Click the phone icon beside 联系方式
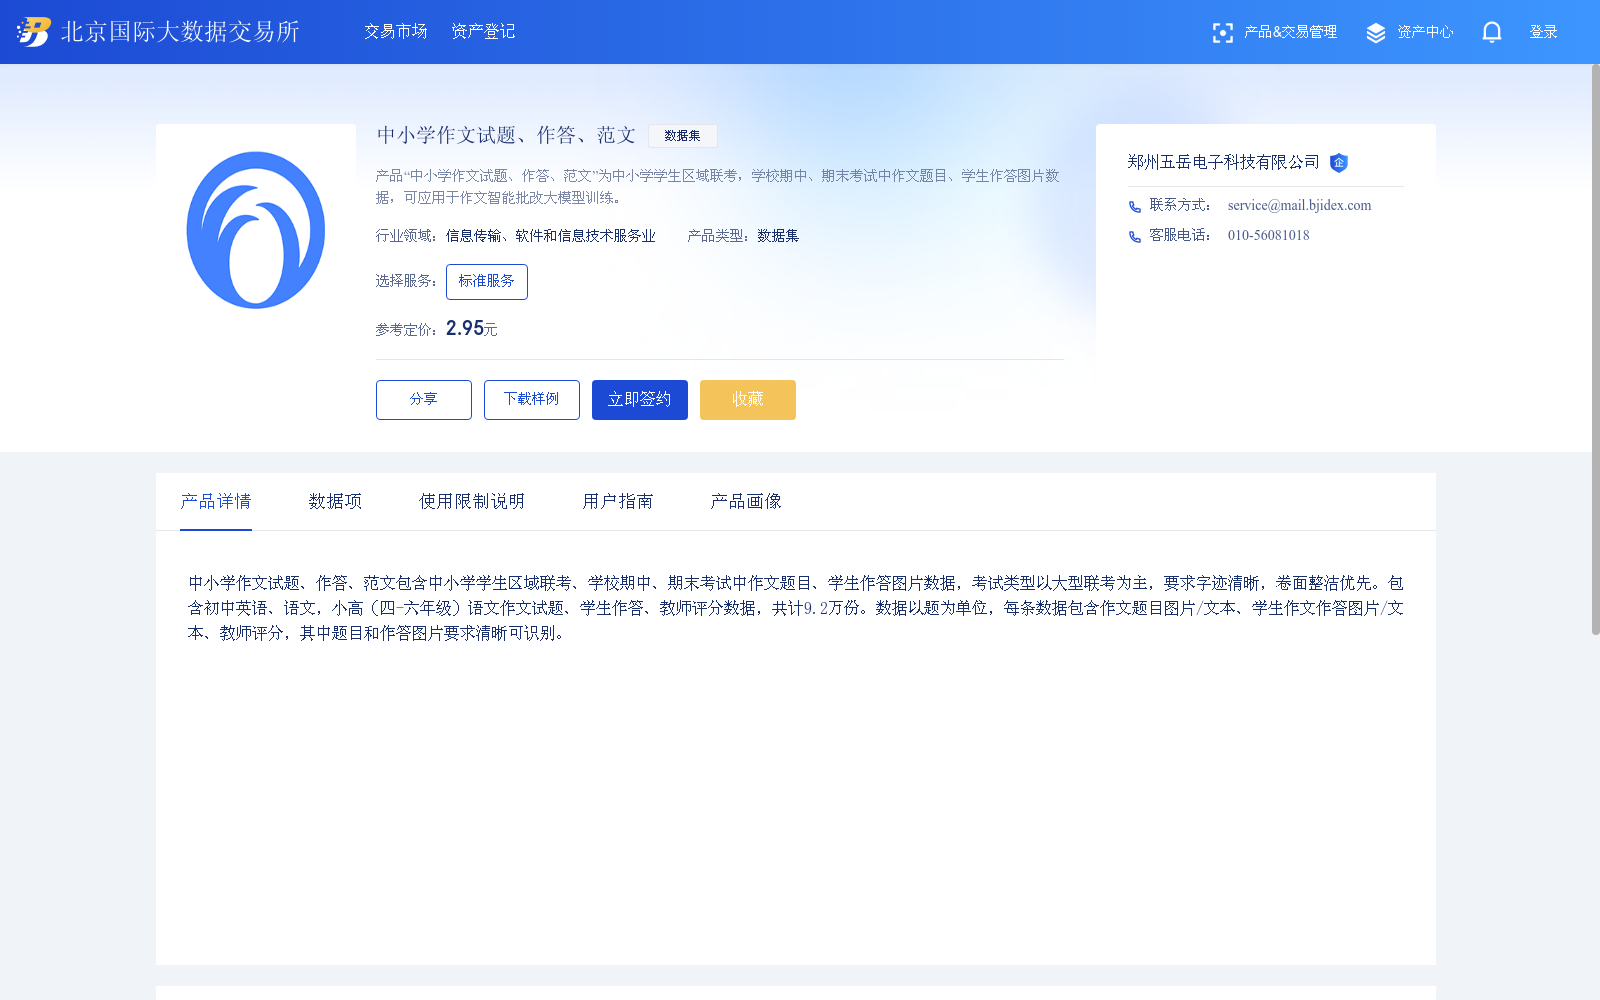 (1134, 206)
